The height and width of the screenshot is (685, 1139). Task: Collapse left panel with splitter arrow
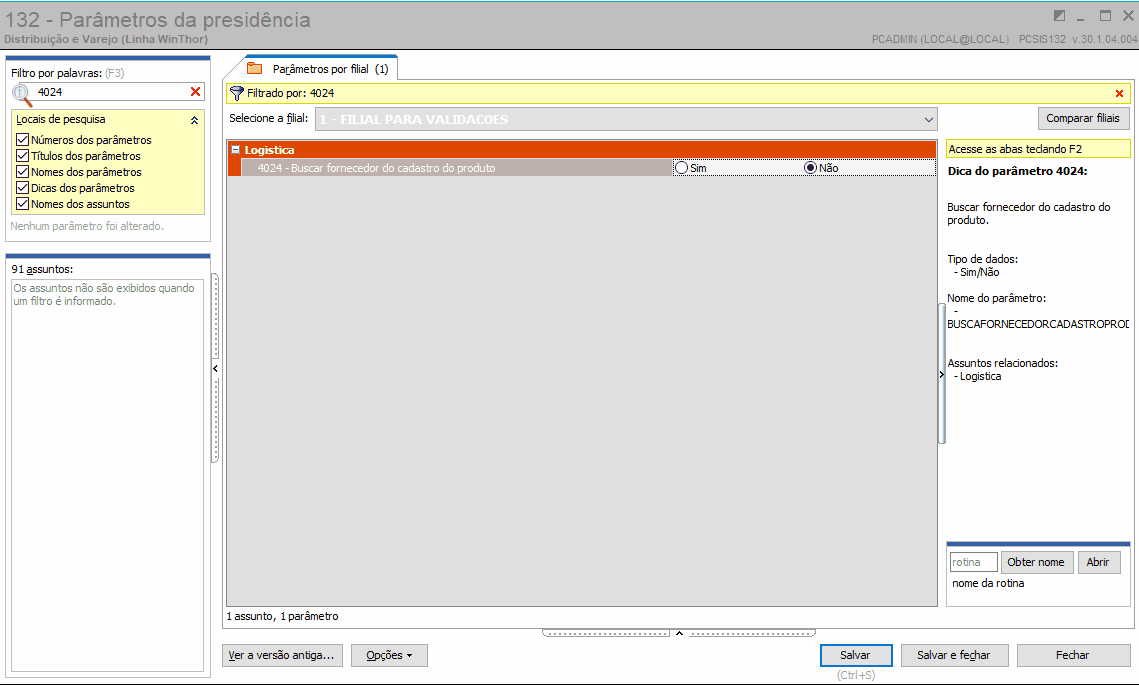pyautogui.click(x=215, y=368)
